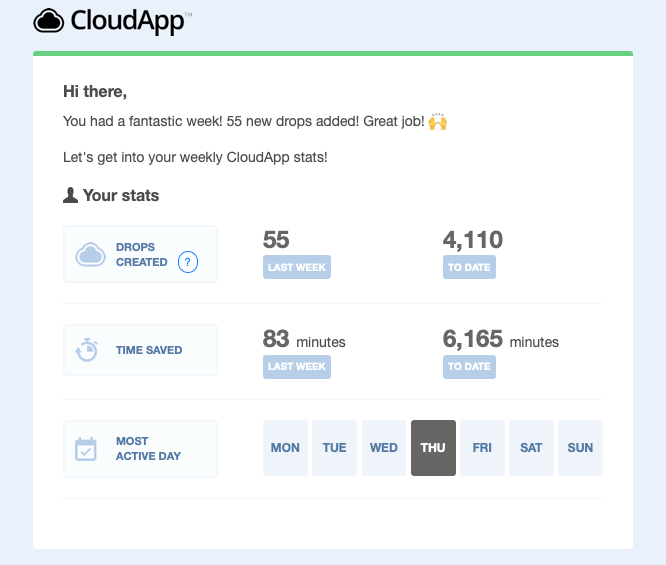The image size is (666, 565).
Task: Click the 6,165 minutes value
Action: [501, 339]
